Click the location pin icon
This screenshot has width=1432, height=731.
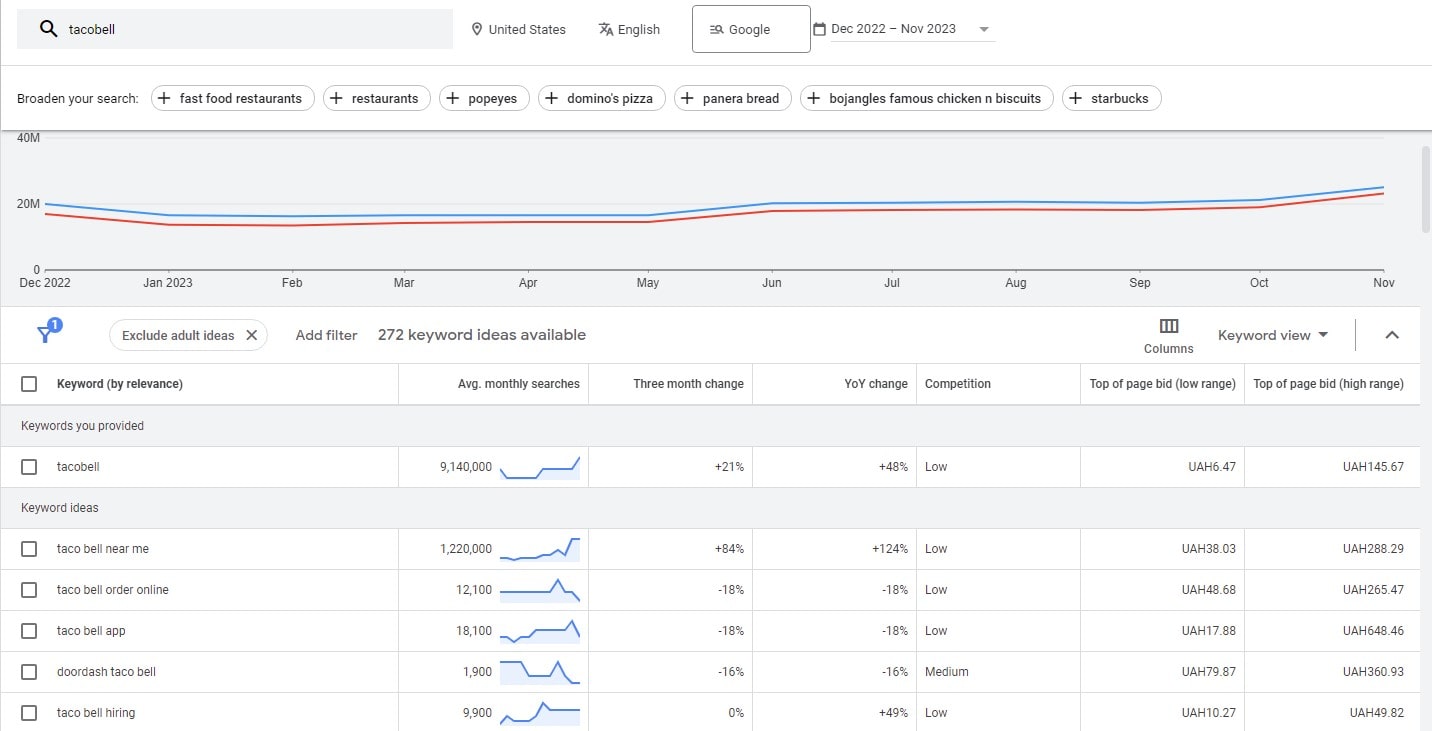[x=477, y=29]
